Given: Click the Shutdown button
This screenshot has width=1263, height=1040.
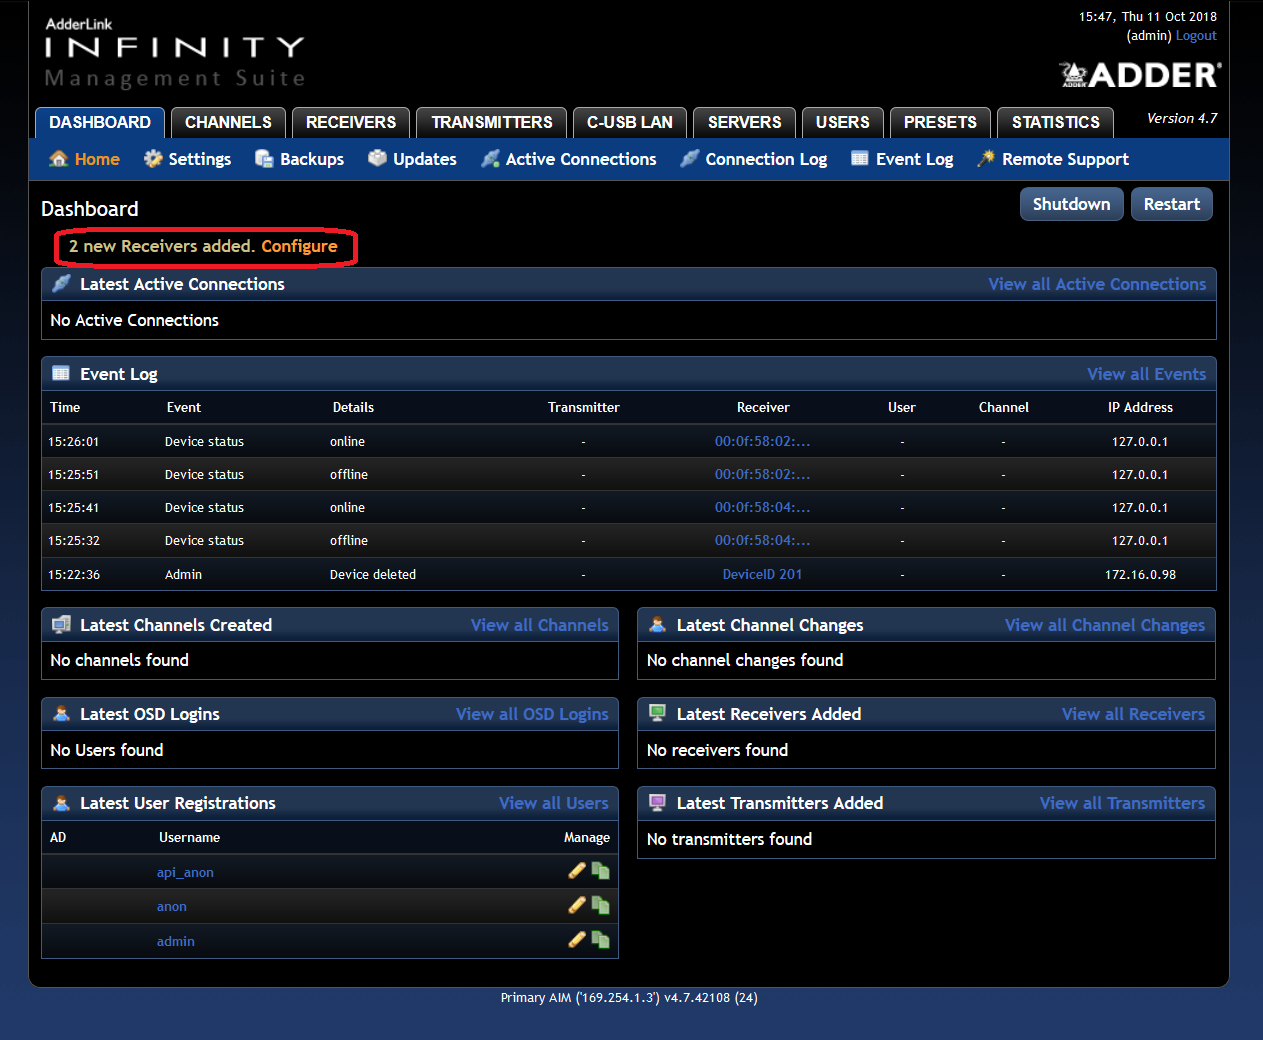Looking at the screenshot, I should [1072, 204].
